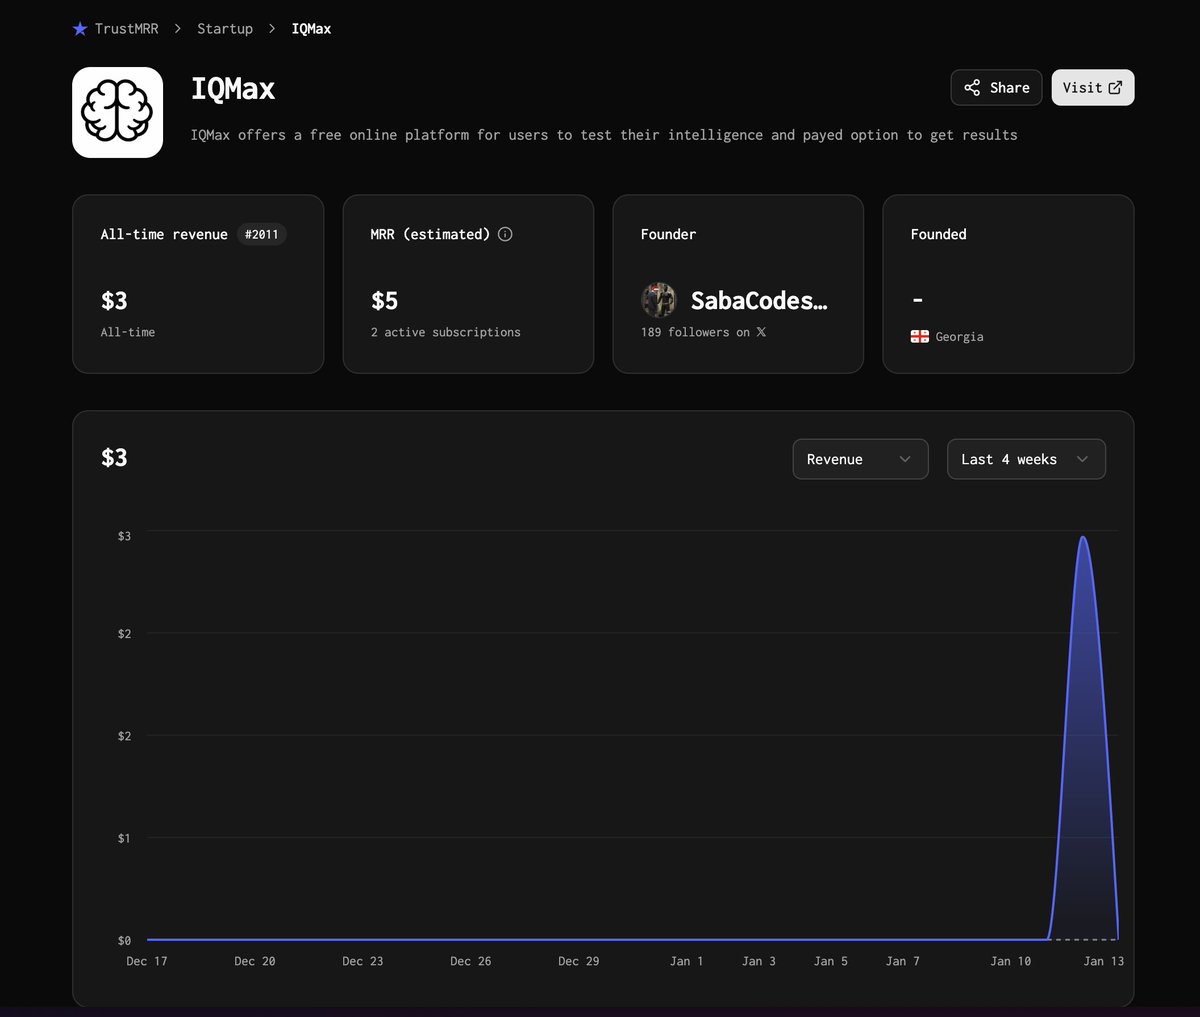Click the IQMax breadcrumb item
This screenshot has width=1200, height=1017.
click(311, 29)
